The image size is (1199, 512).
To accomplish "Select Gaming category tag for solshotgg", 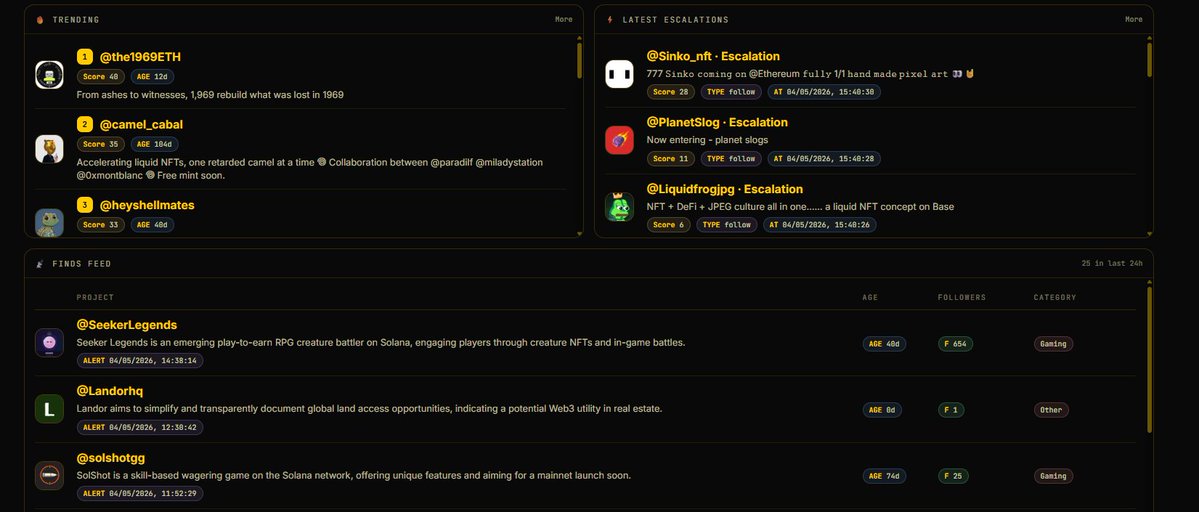I will [1053, 476].
